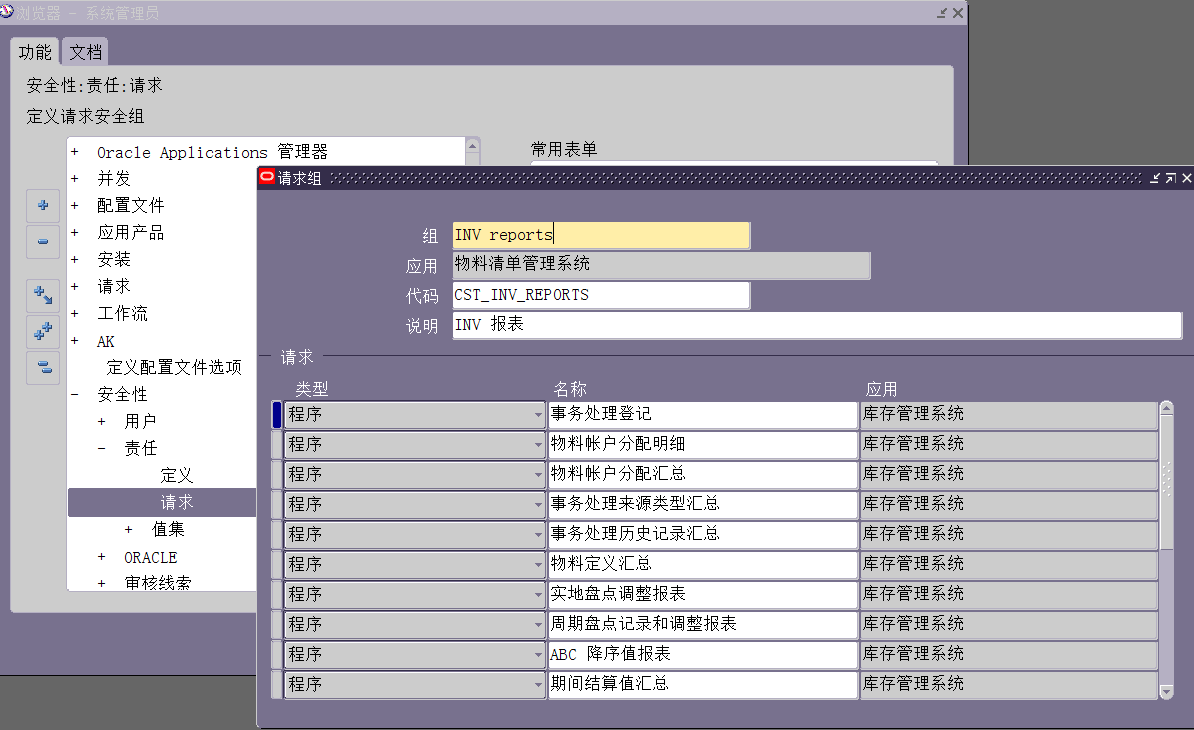Click the name field 事务处理来源类型汇总
This screenshot has height=730, width=1194.
coord(703,505)
